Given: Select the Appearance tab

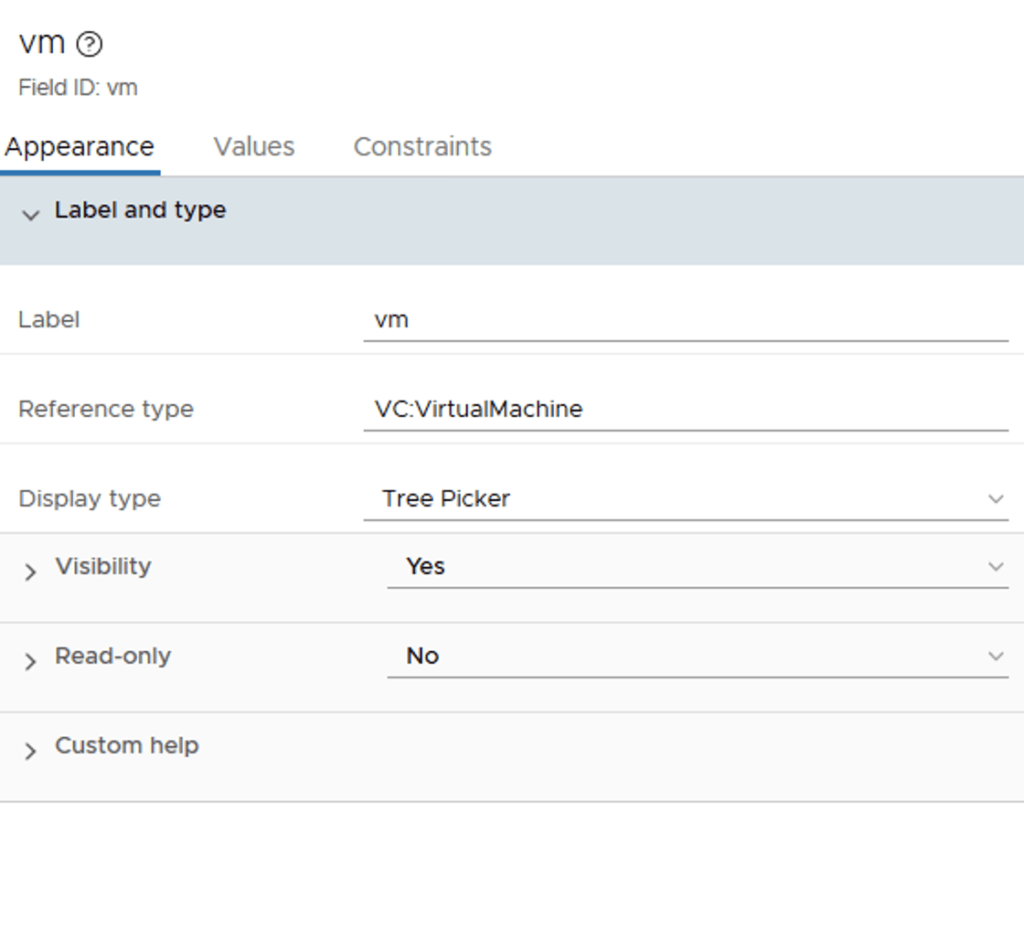Looking at the screenshot, I should (79, 147).
